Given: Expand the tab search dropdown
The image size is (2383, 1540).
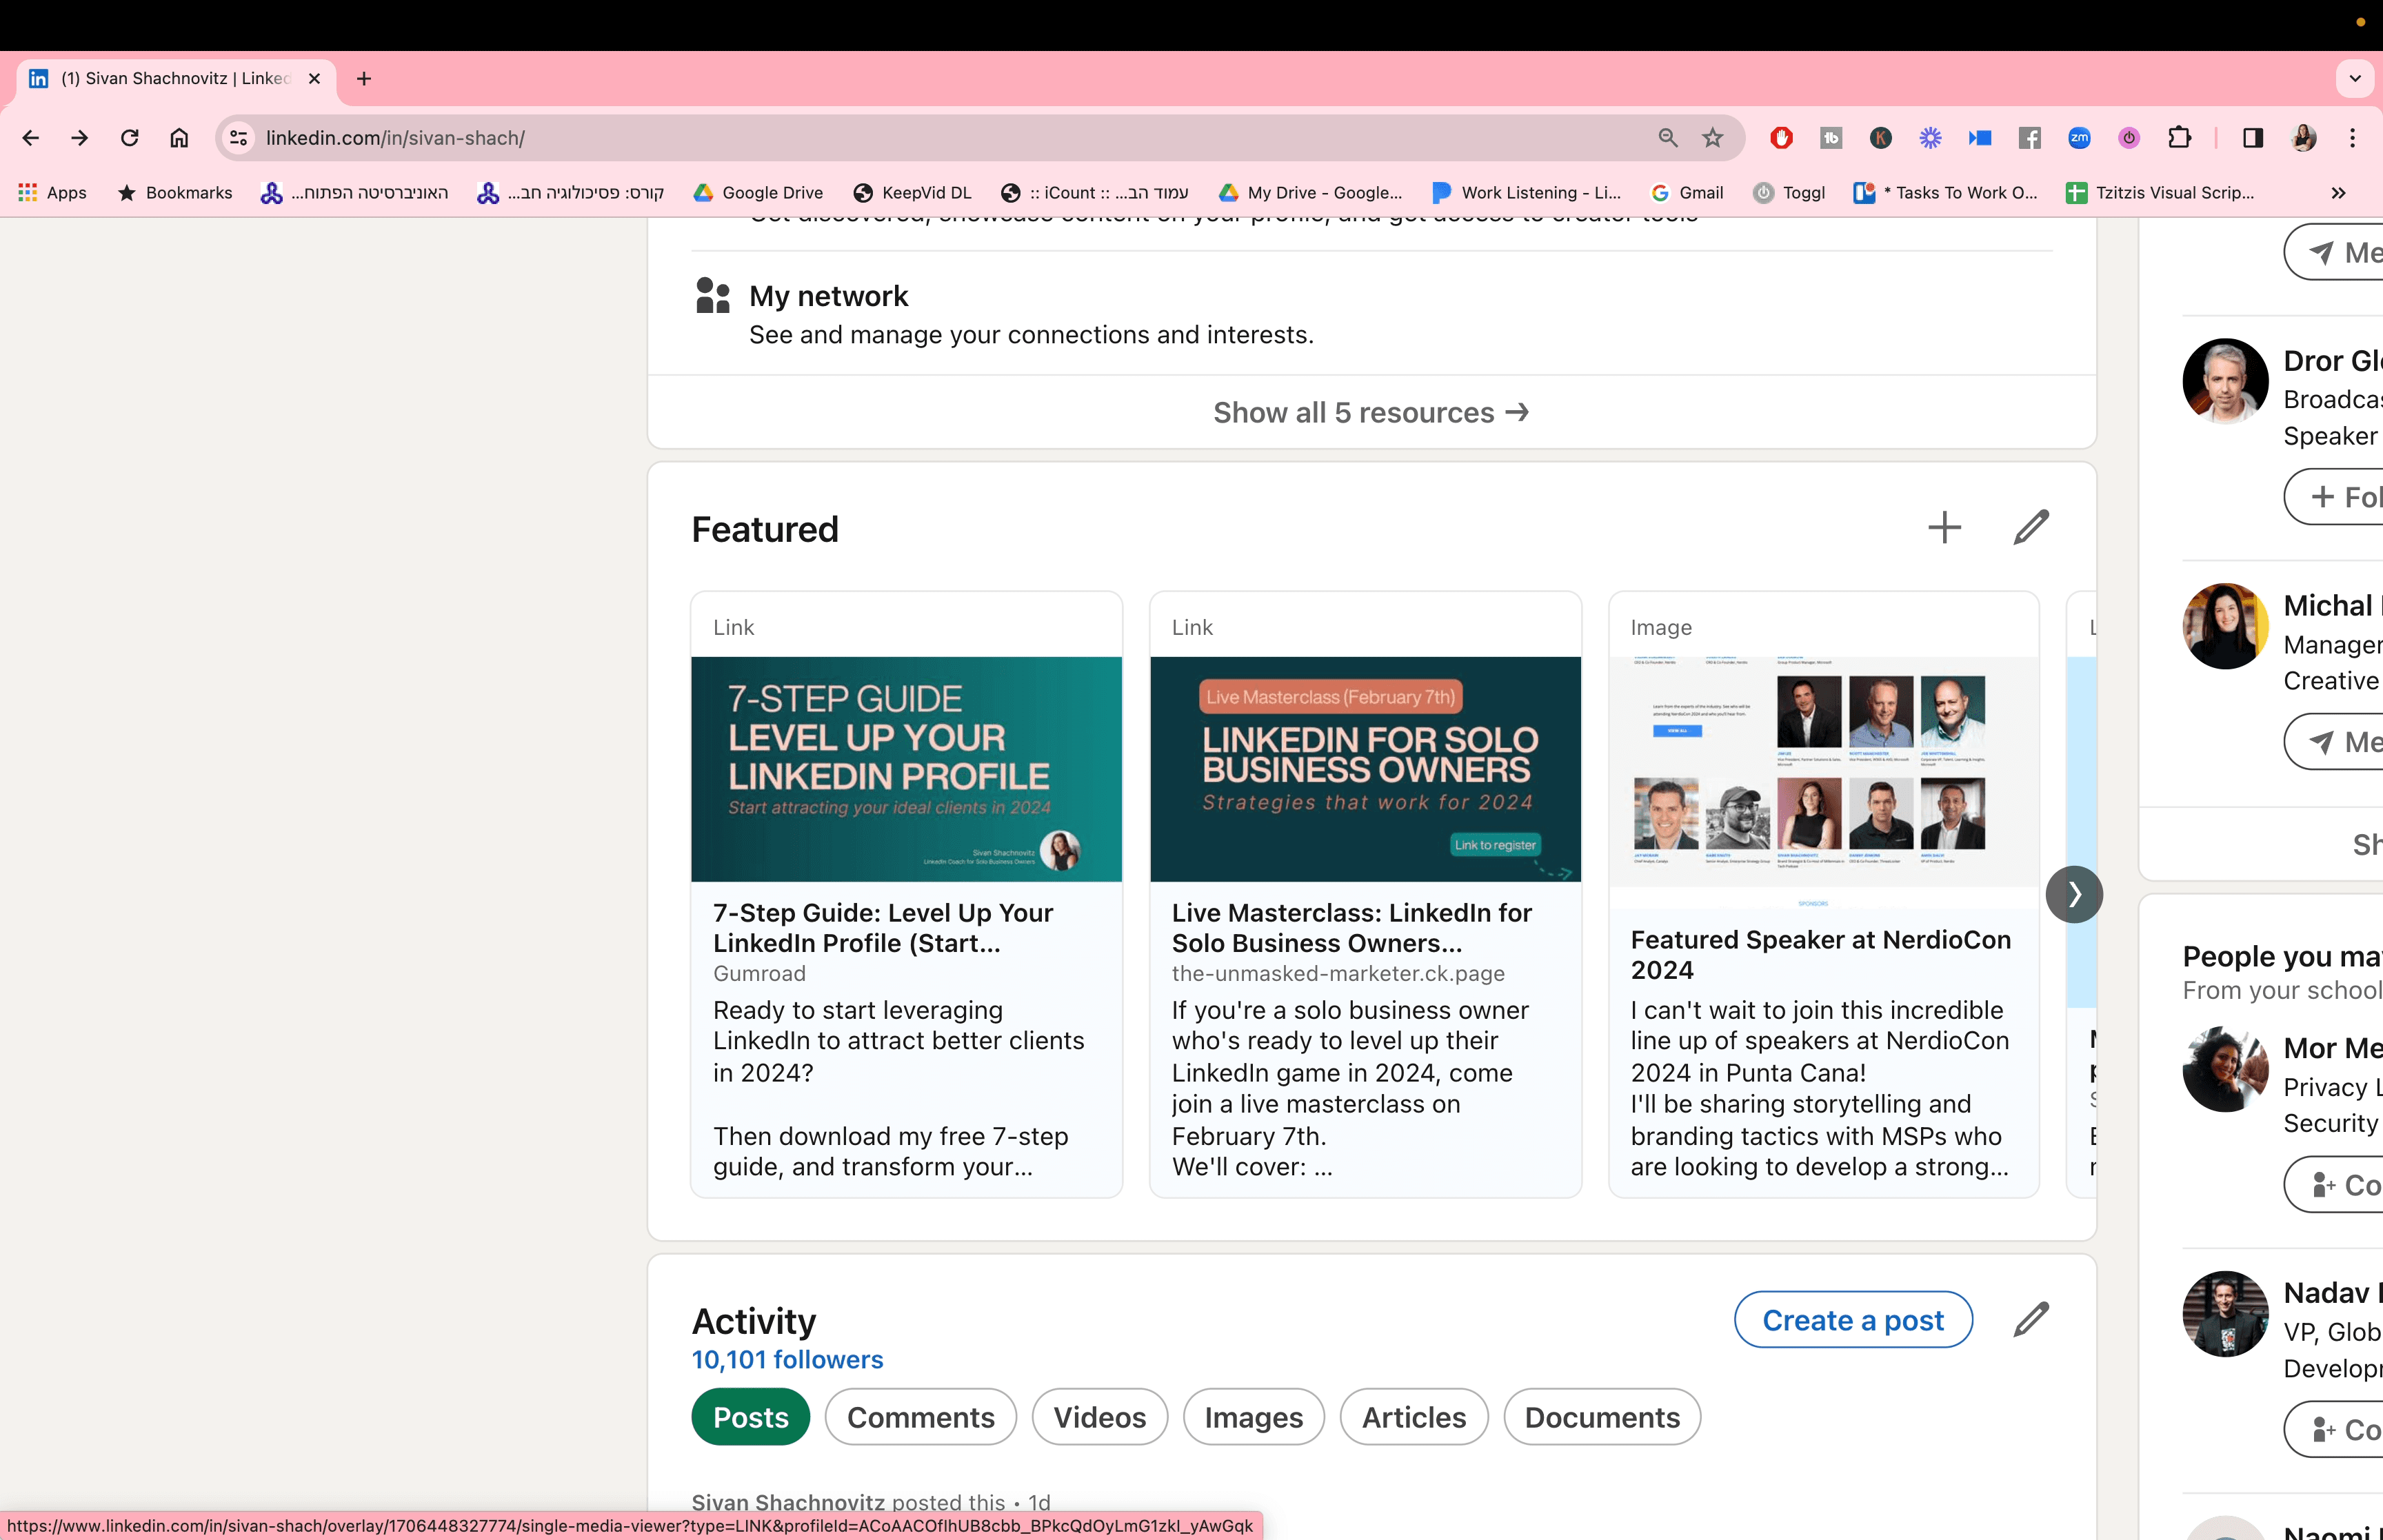Looking at the screenshot, I should click(x=2355, y=79).
